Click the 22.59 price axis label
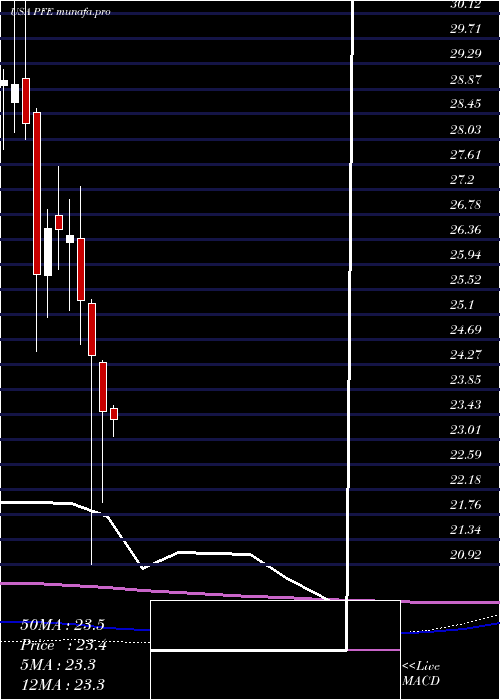Screen dimensions: 500x700 [x=466, y=454]
